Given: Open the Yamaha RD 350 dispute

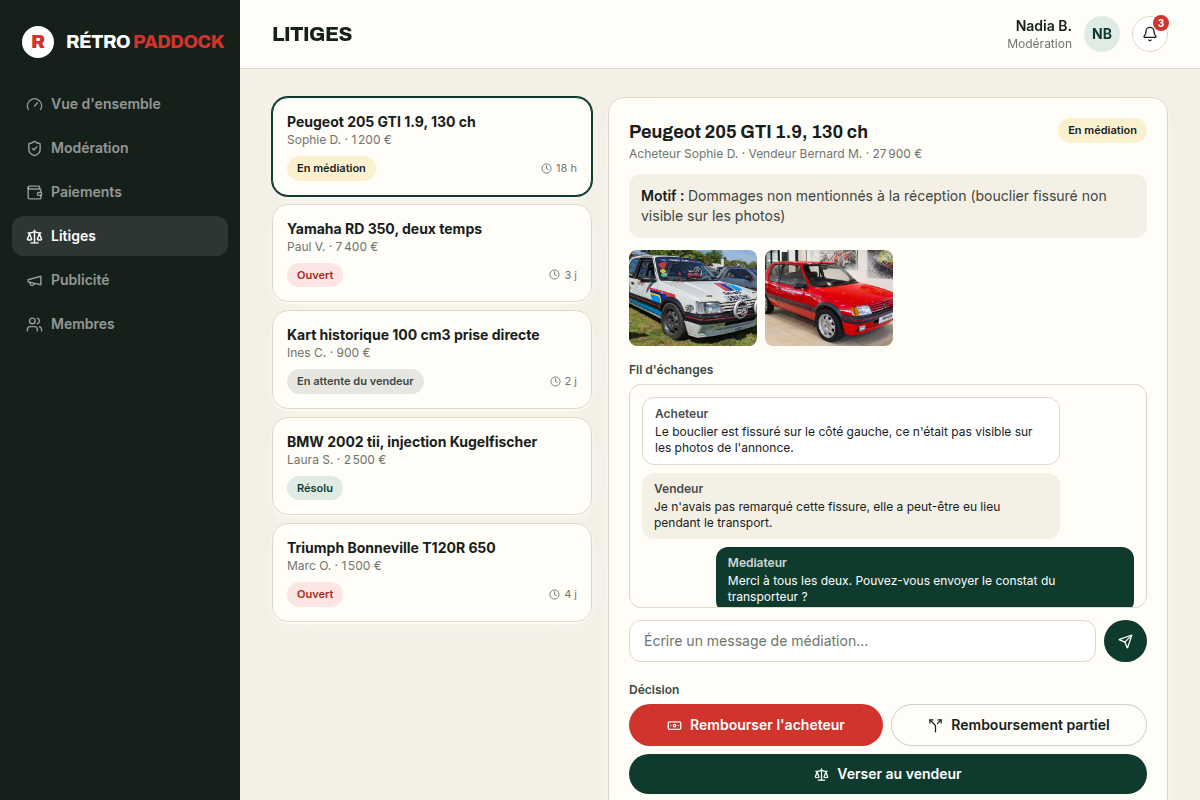Looking at the screenshot, I should 432,253.
